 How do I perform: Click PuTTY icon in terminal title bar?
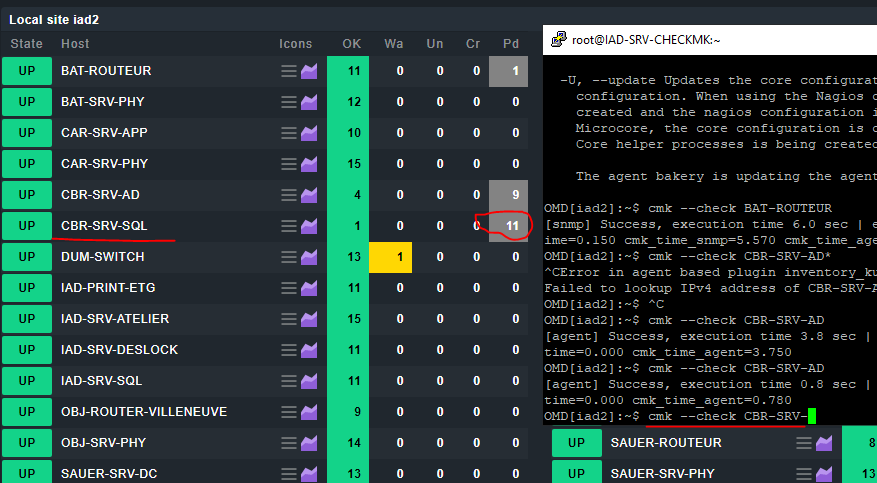tap(557, 40)
